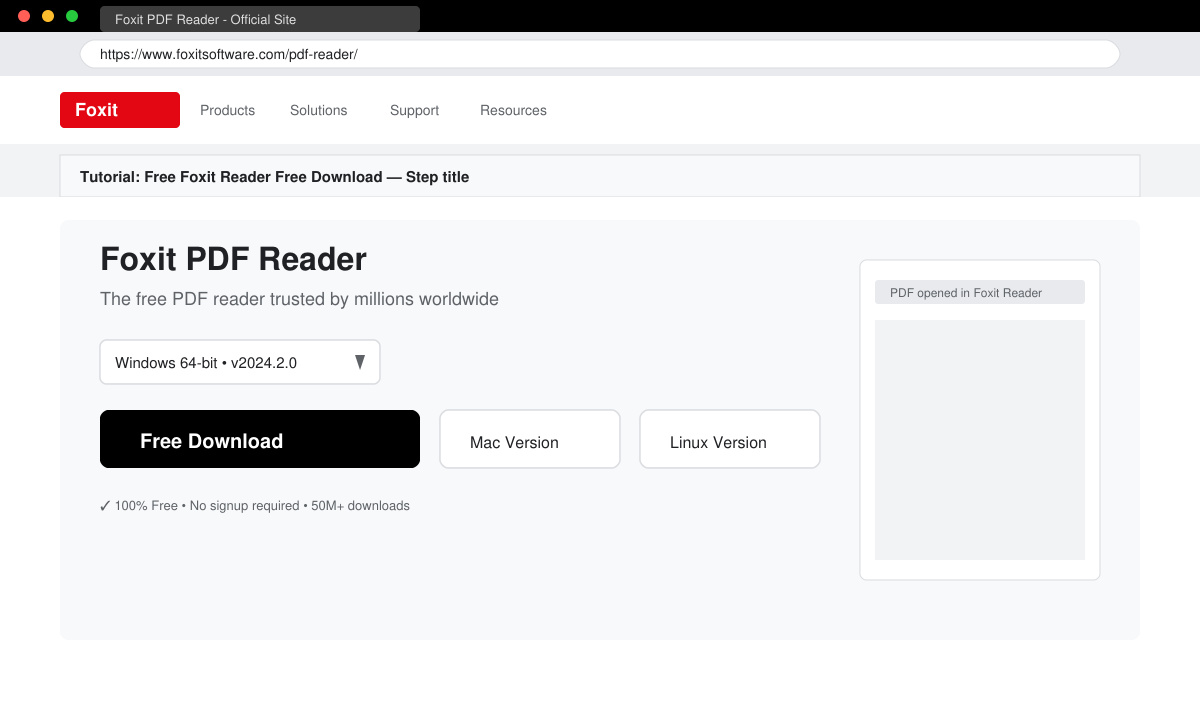Click the 'PDF opened in Foxit Reader' label

pyautogui.click(x=980, y=292)
